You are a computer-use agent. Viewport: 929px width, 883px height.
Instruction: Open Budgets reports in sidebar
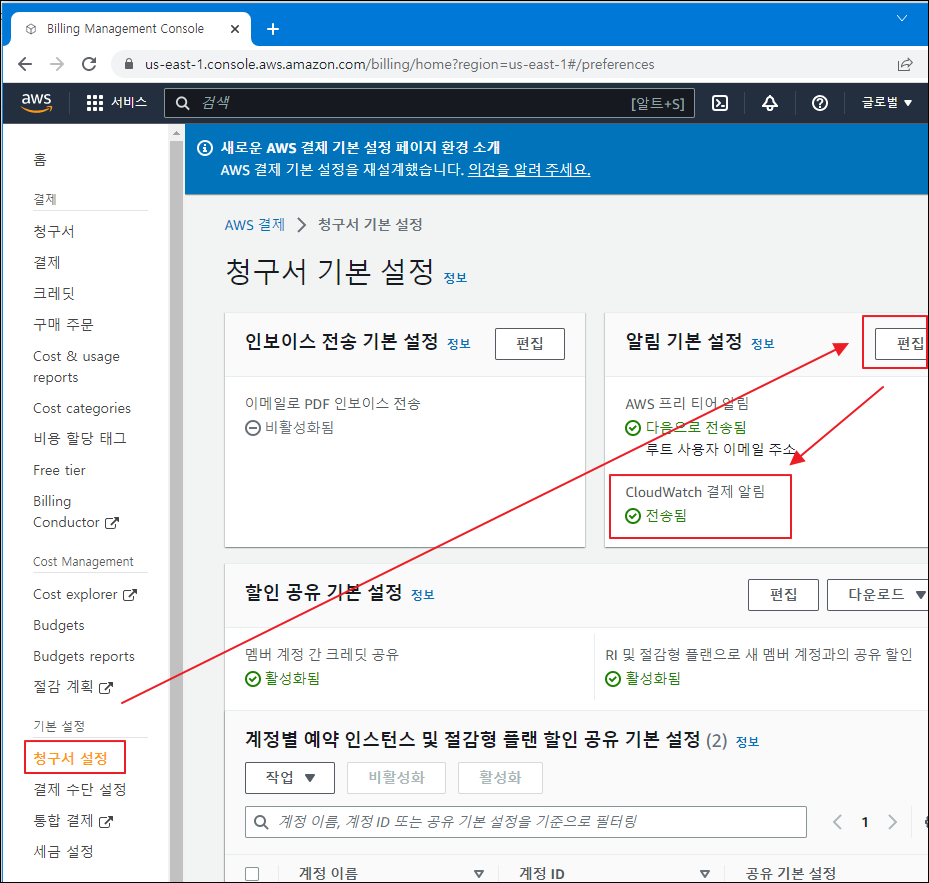[x=84, y=657]
